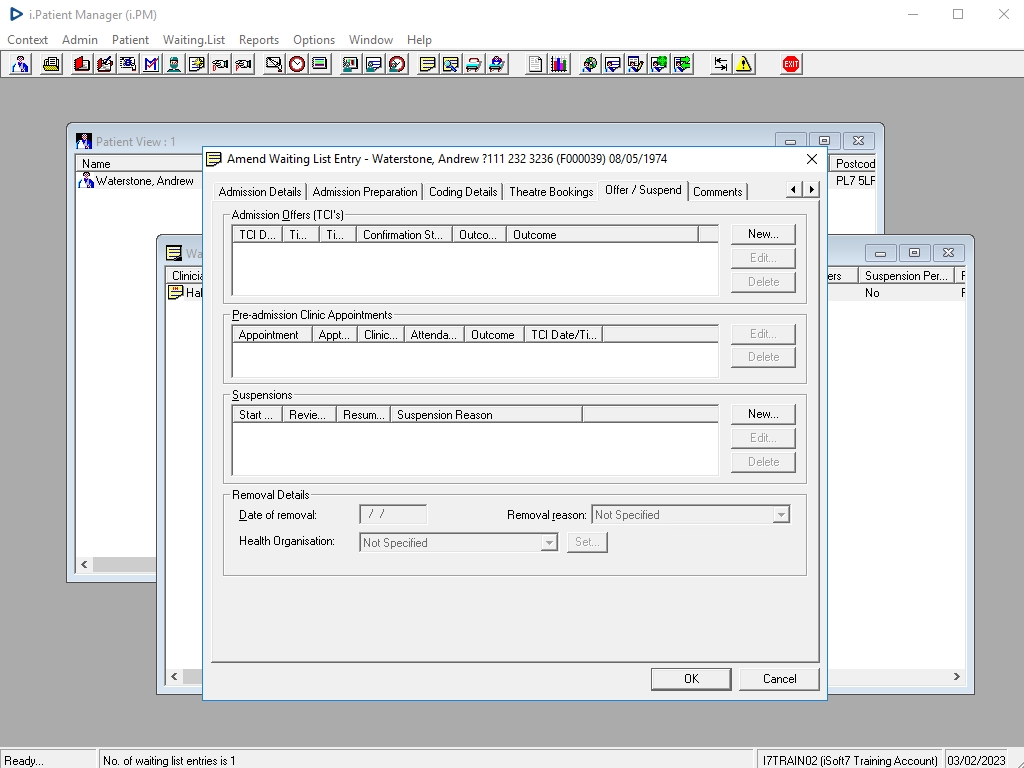The width and height of the screenshot is (1024, 768).
Task: Click the note with yellow starburst icon
Action: (x=197, y=64)
